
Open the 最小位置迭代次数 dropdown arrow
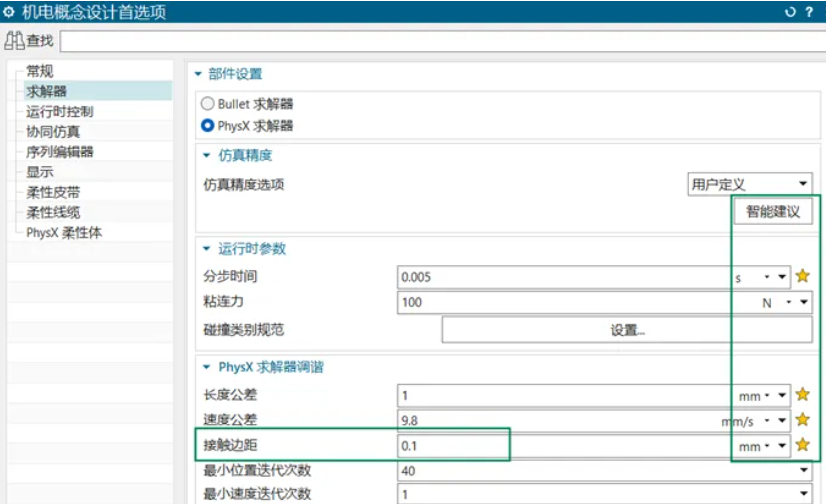(x=804, y=470)
